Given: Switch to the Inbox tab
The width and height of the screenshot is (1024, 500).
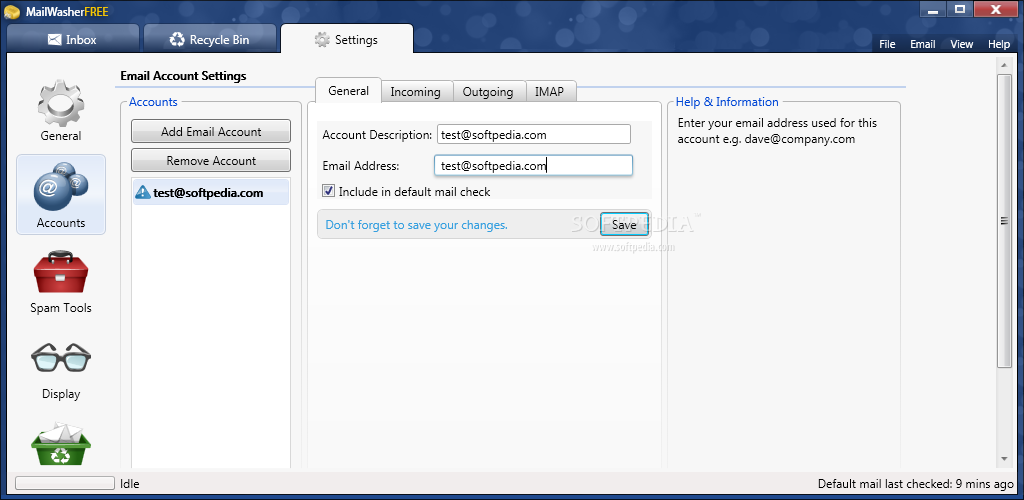Looking at the screenshot, I should click(x=72, y=39).
